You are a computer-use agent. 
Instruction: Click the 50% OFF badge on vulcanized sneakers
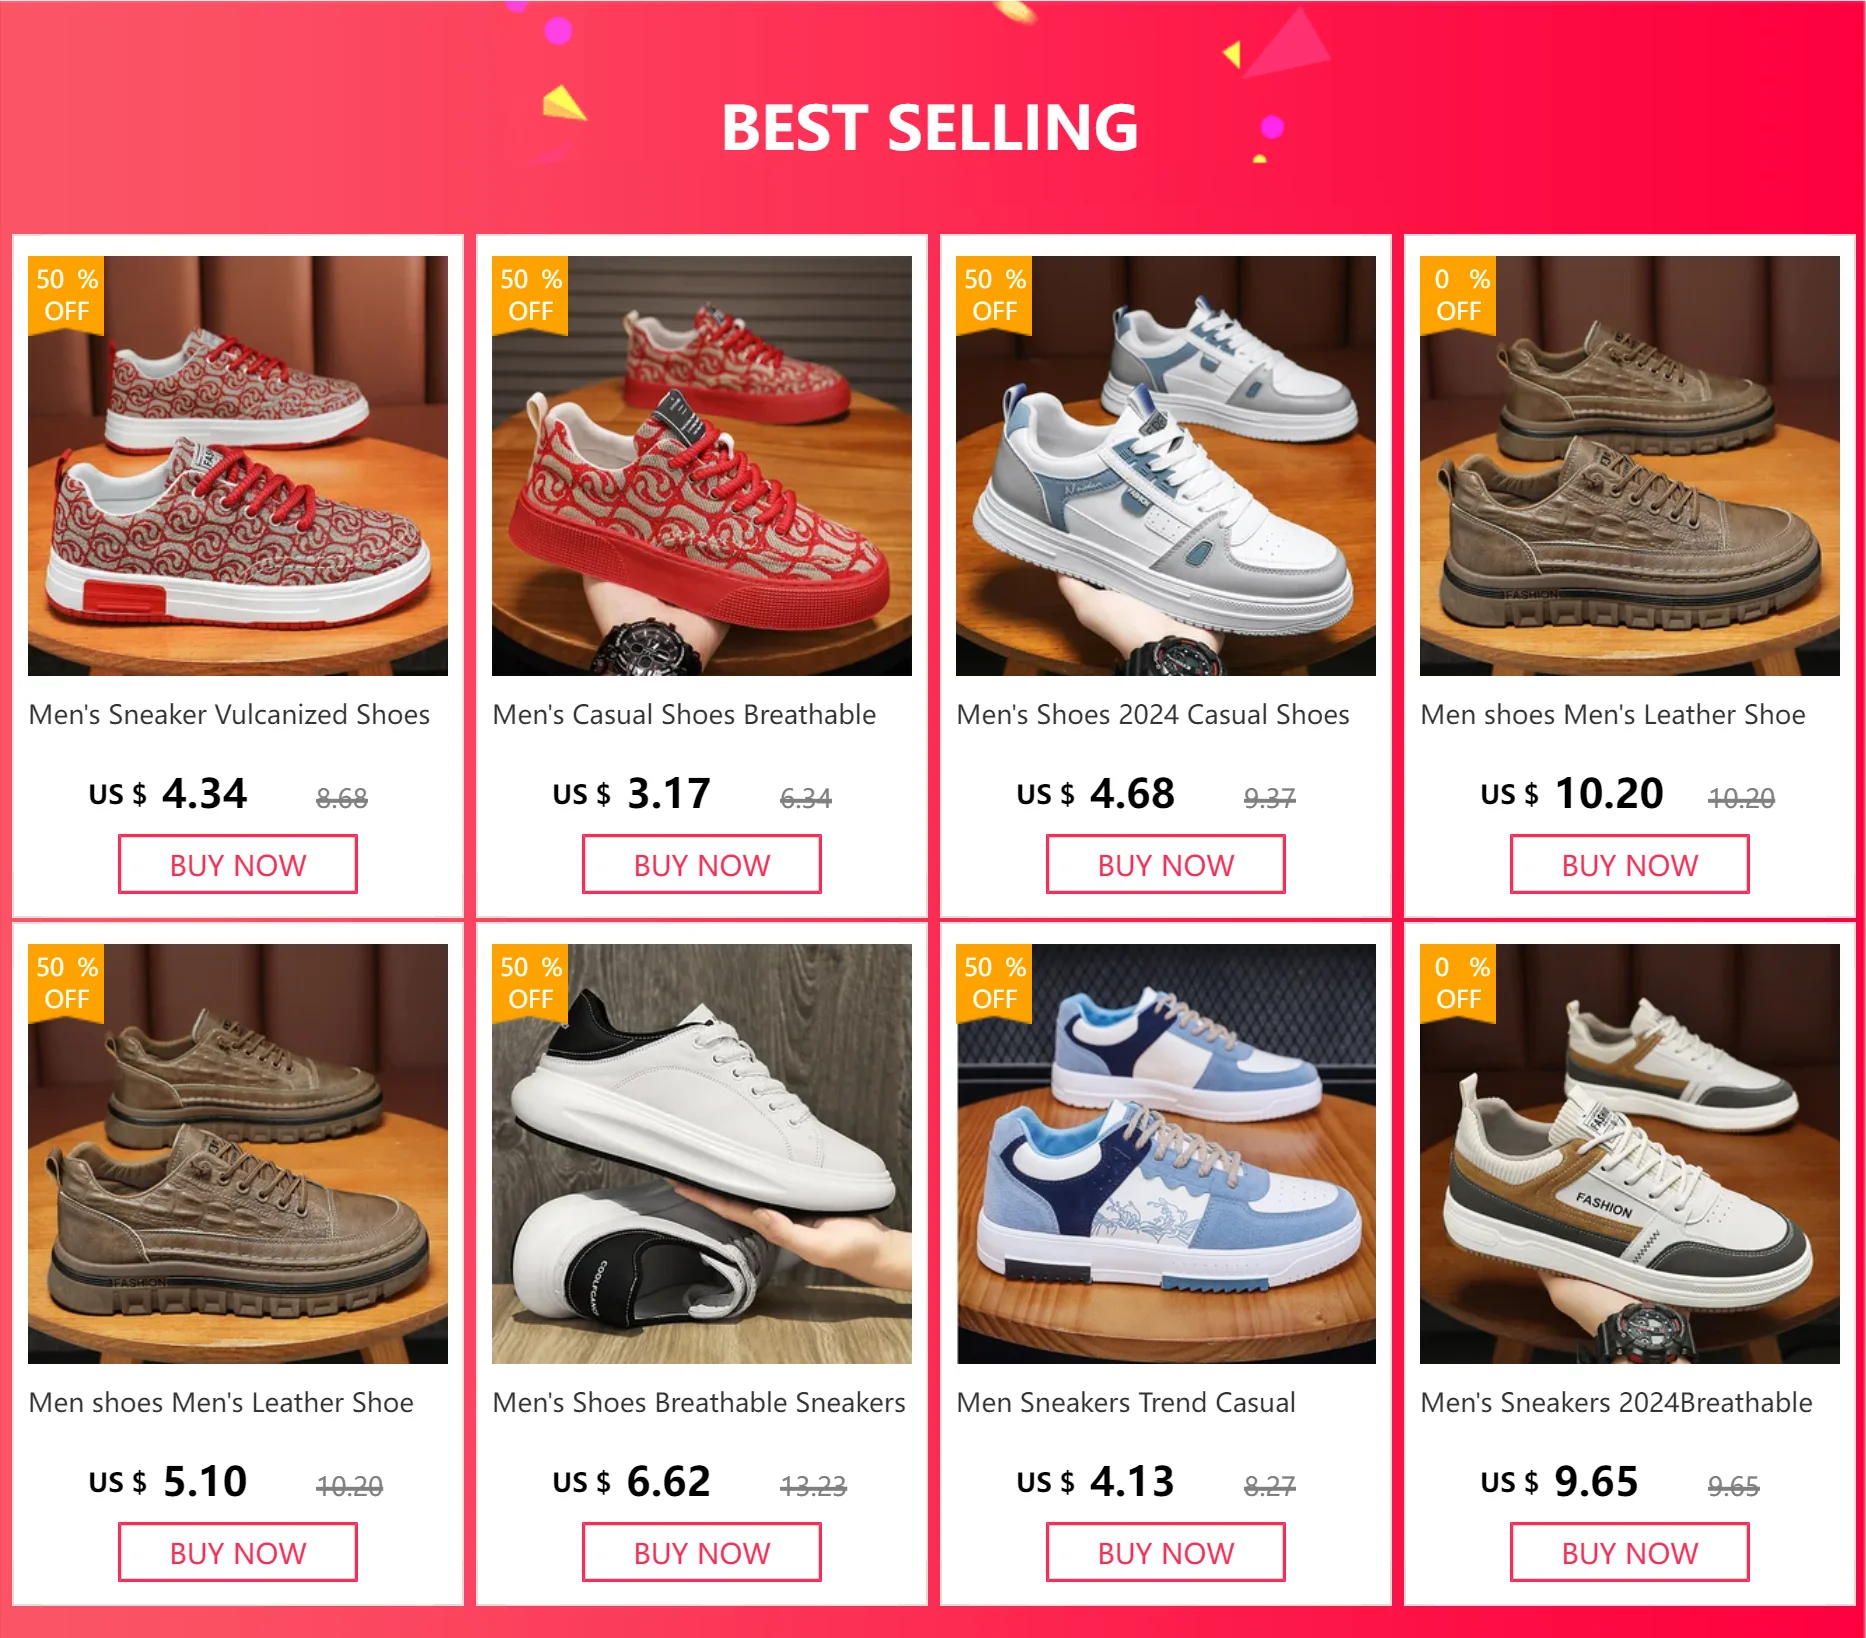click(66, 295)
